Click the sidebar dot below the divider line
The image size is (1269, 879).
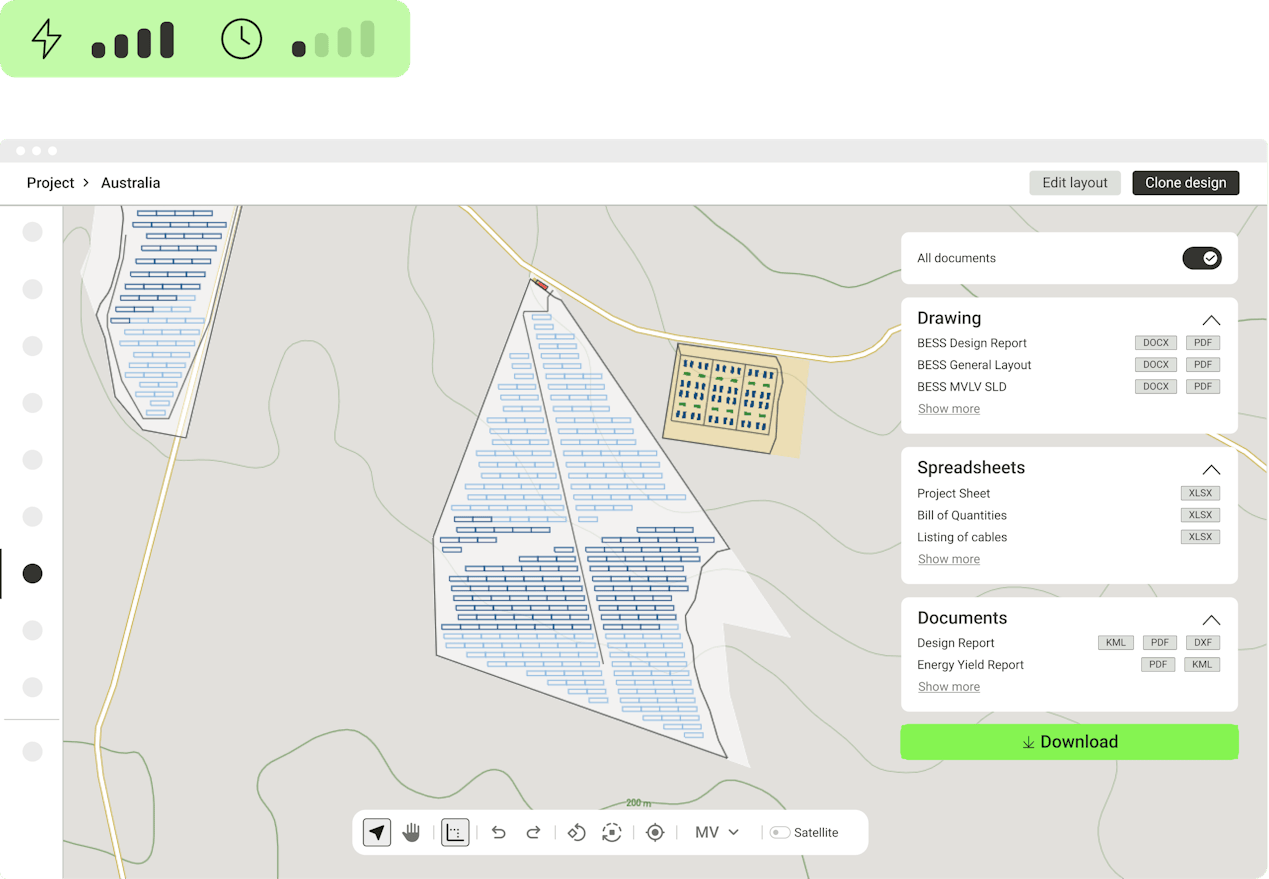pyautogui.click(x=33, y=751)
